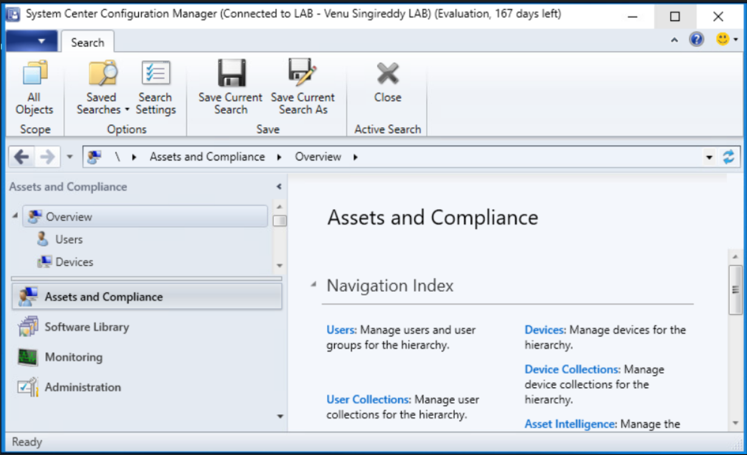747x455 pixels.
Task: Click the content pane vertical scrollbar thumb
Action: (x=735, y=289)
